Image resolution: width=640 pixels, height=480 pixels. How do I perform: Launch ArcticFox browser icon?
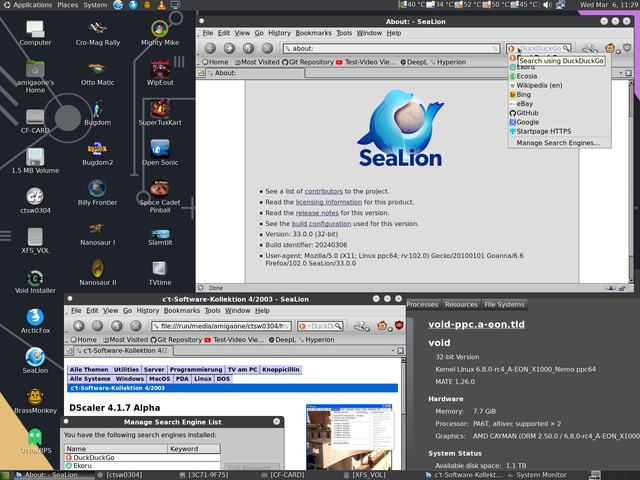[x=35, y=321]
